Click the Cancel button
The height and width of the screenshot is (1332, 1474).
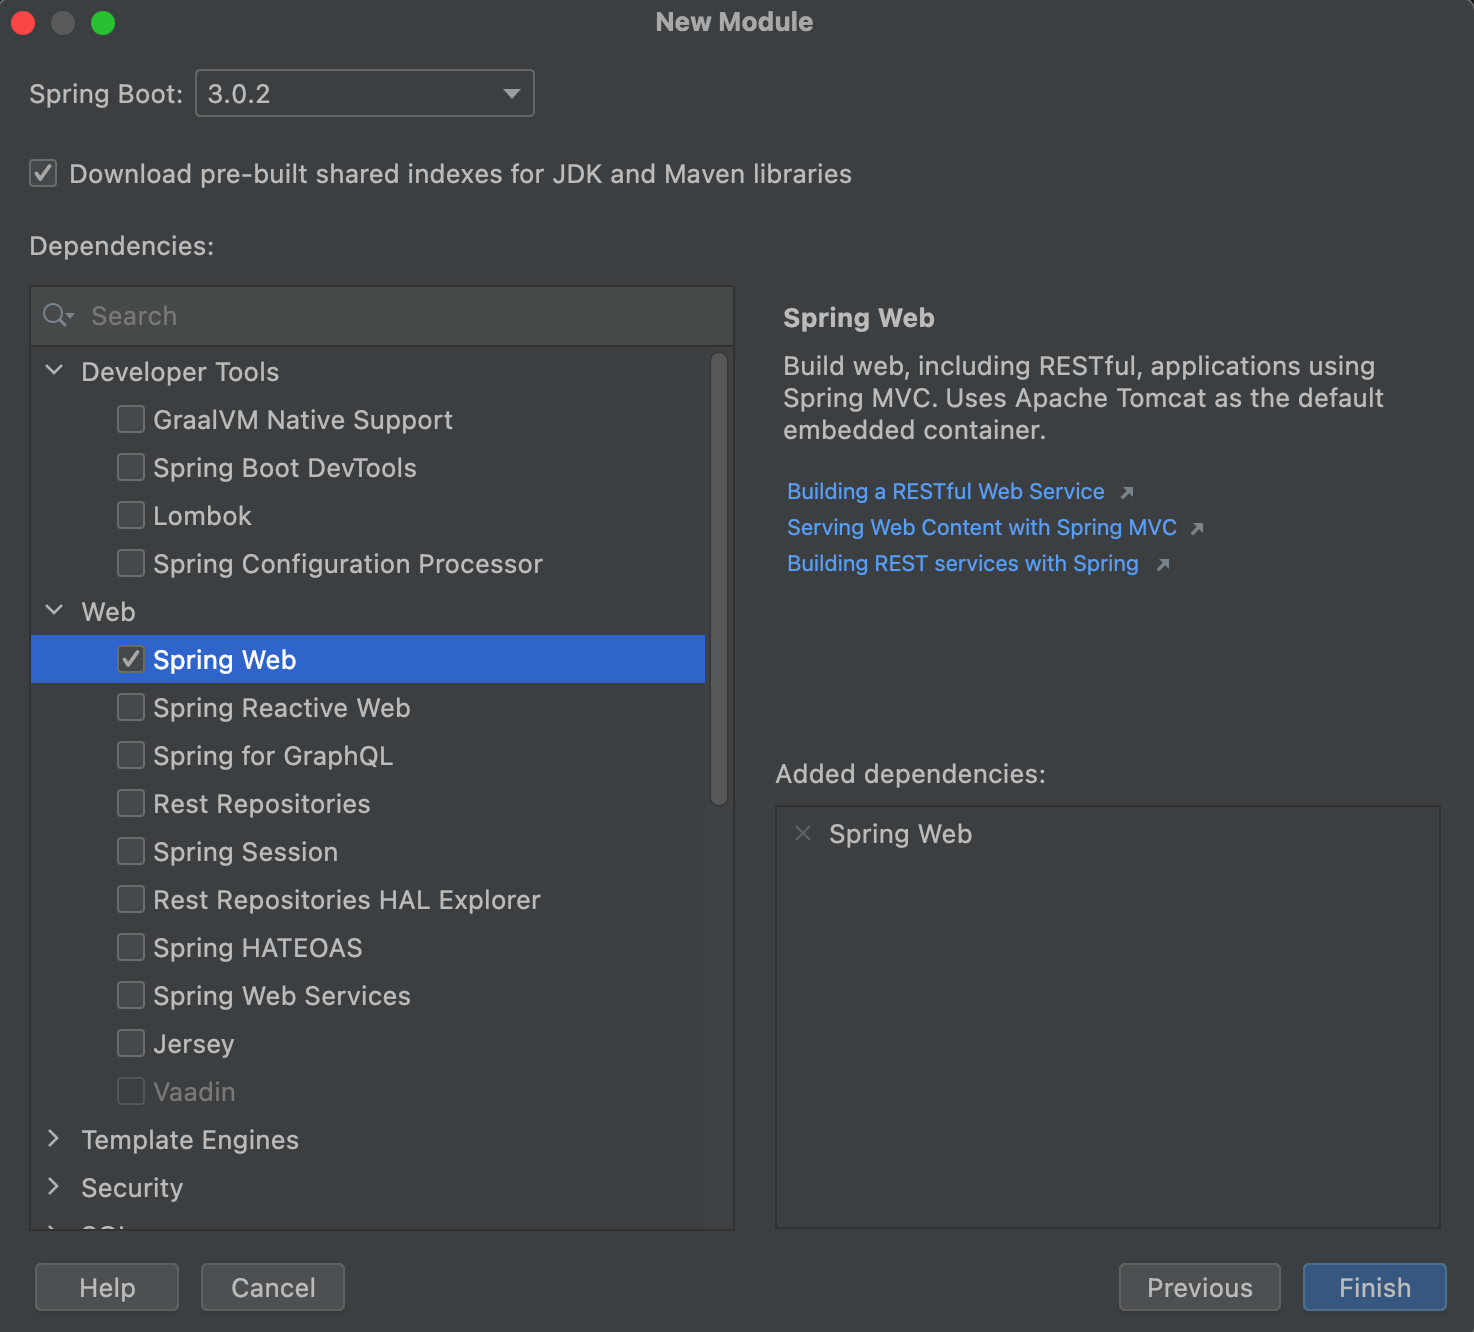click(273, 1287)
